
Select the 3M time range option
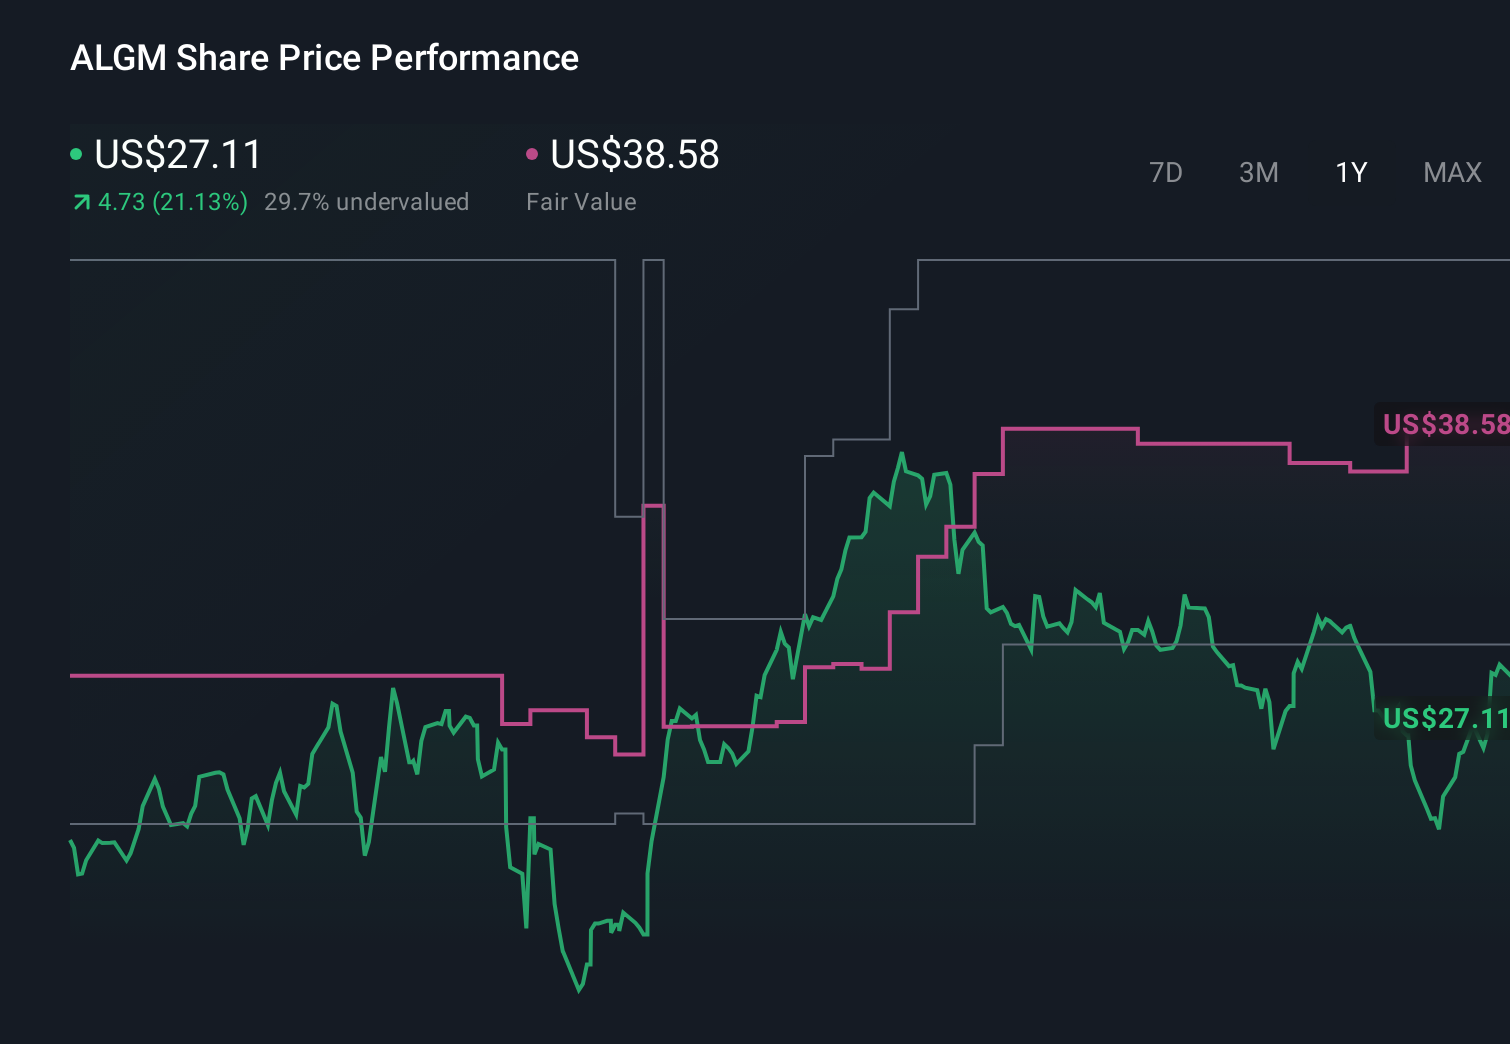[x=1258, y=172]
